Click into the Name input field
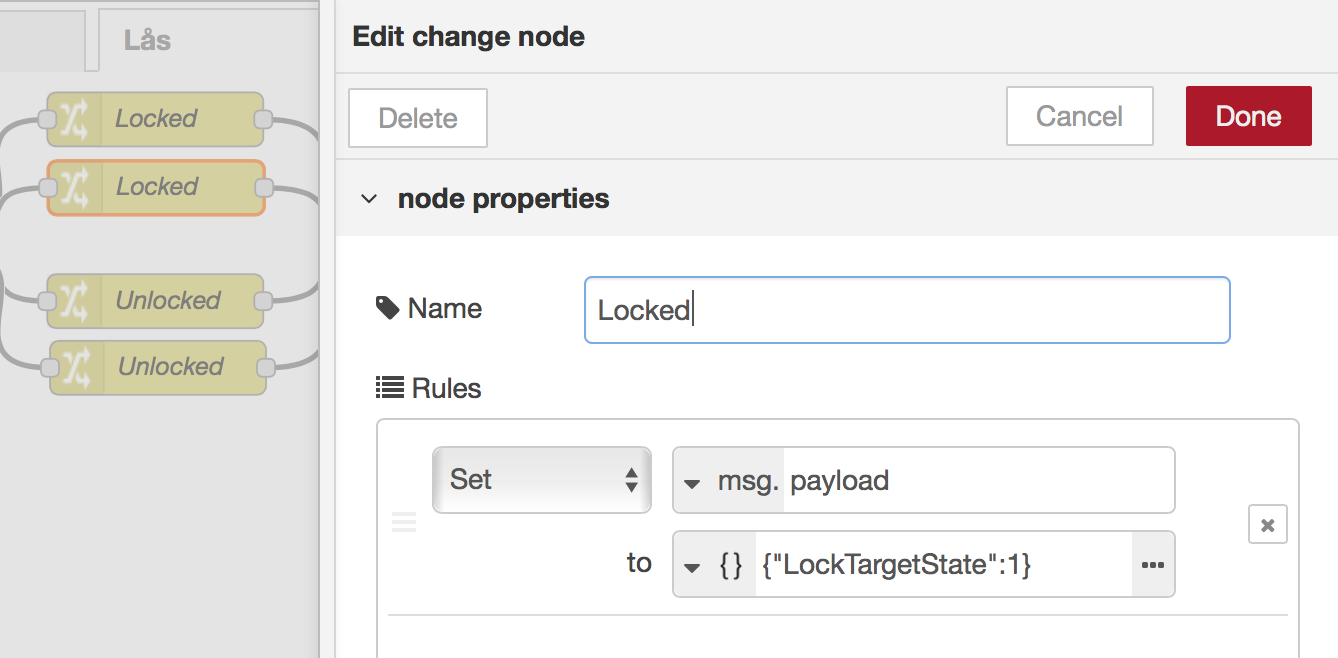Screen dimensions: 1338x658 [906, 310]
